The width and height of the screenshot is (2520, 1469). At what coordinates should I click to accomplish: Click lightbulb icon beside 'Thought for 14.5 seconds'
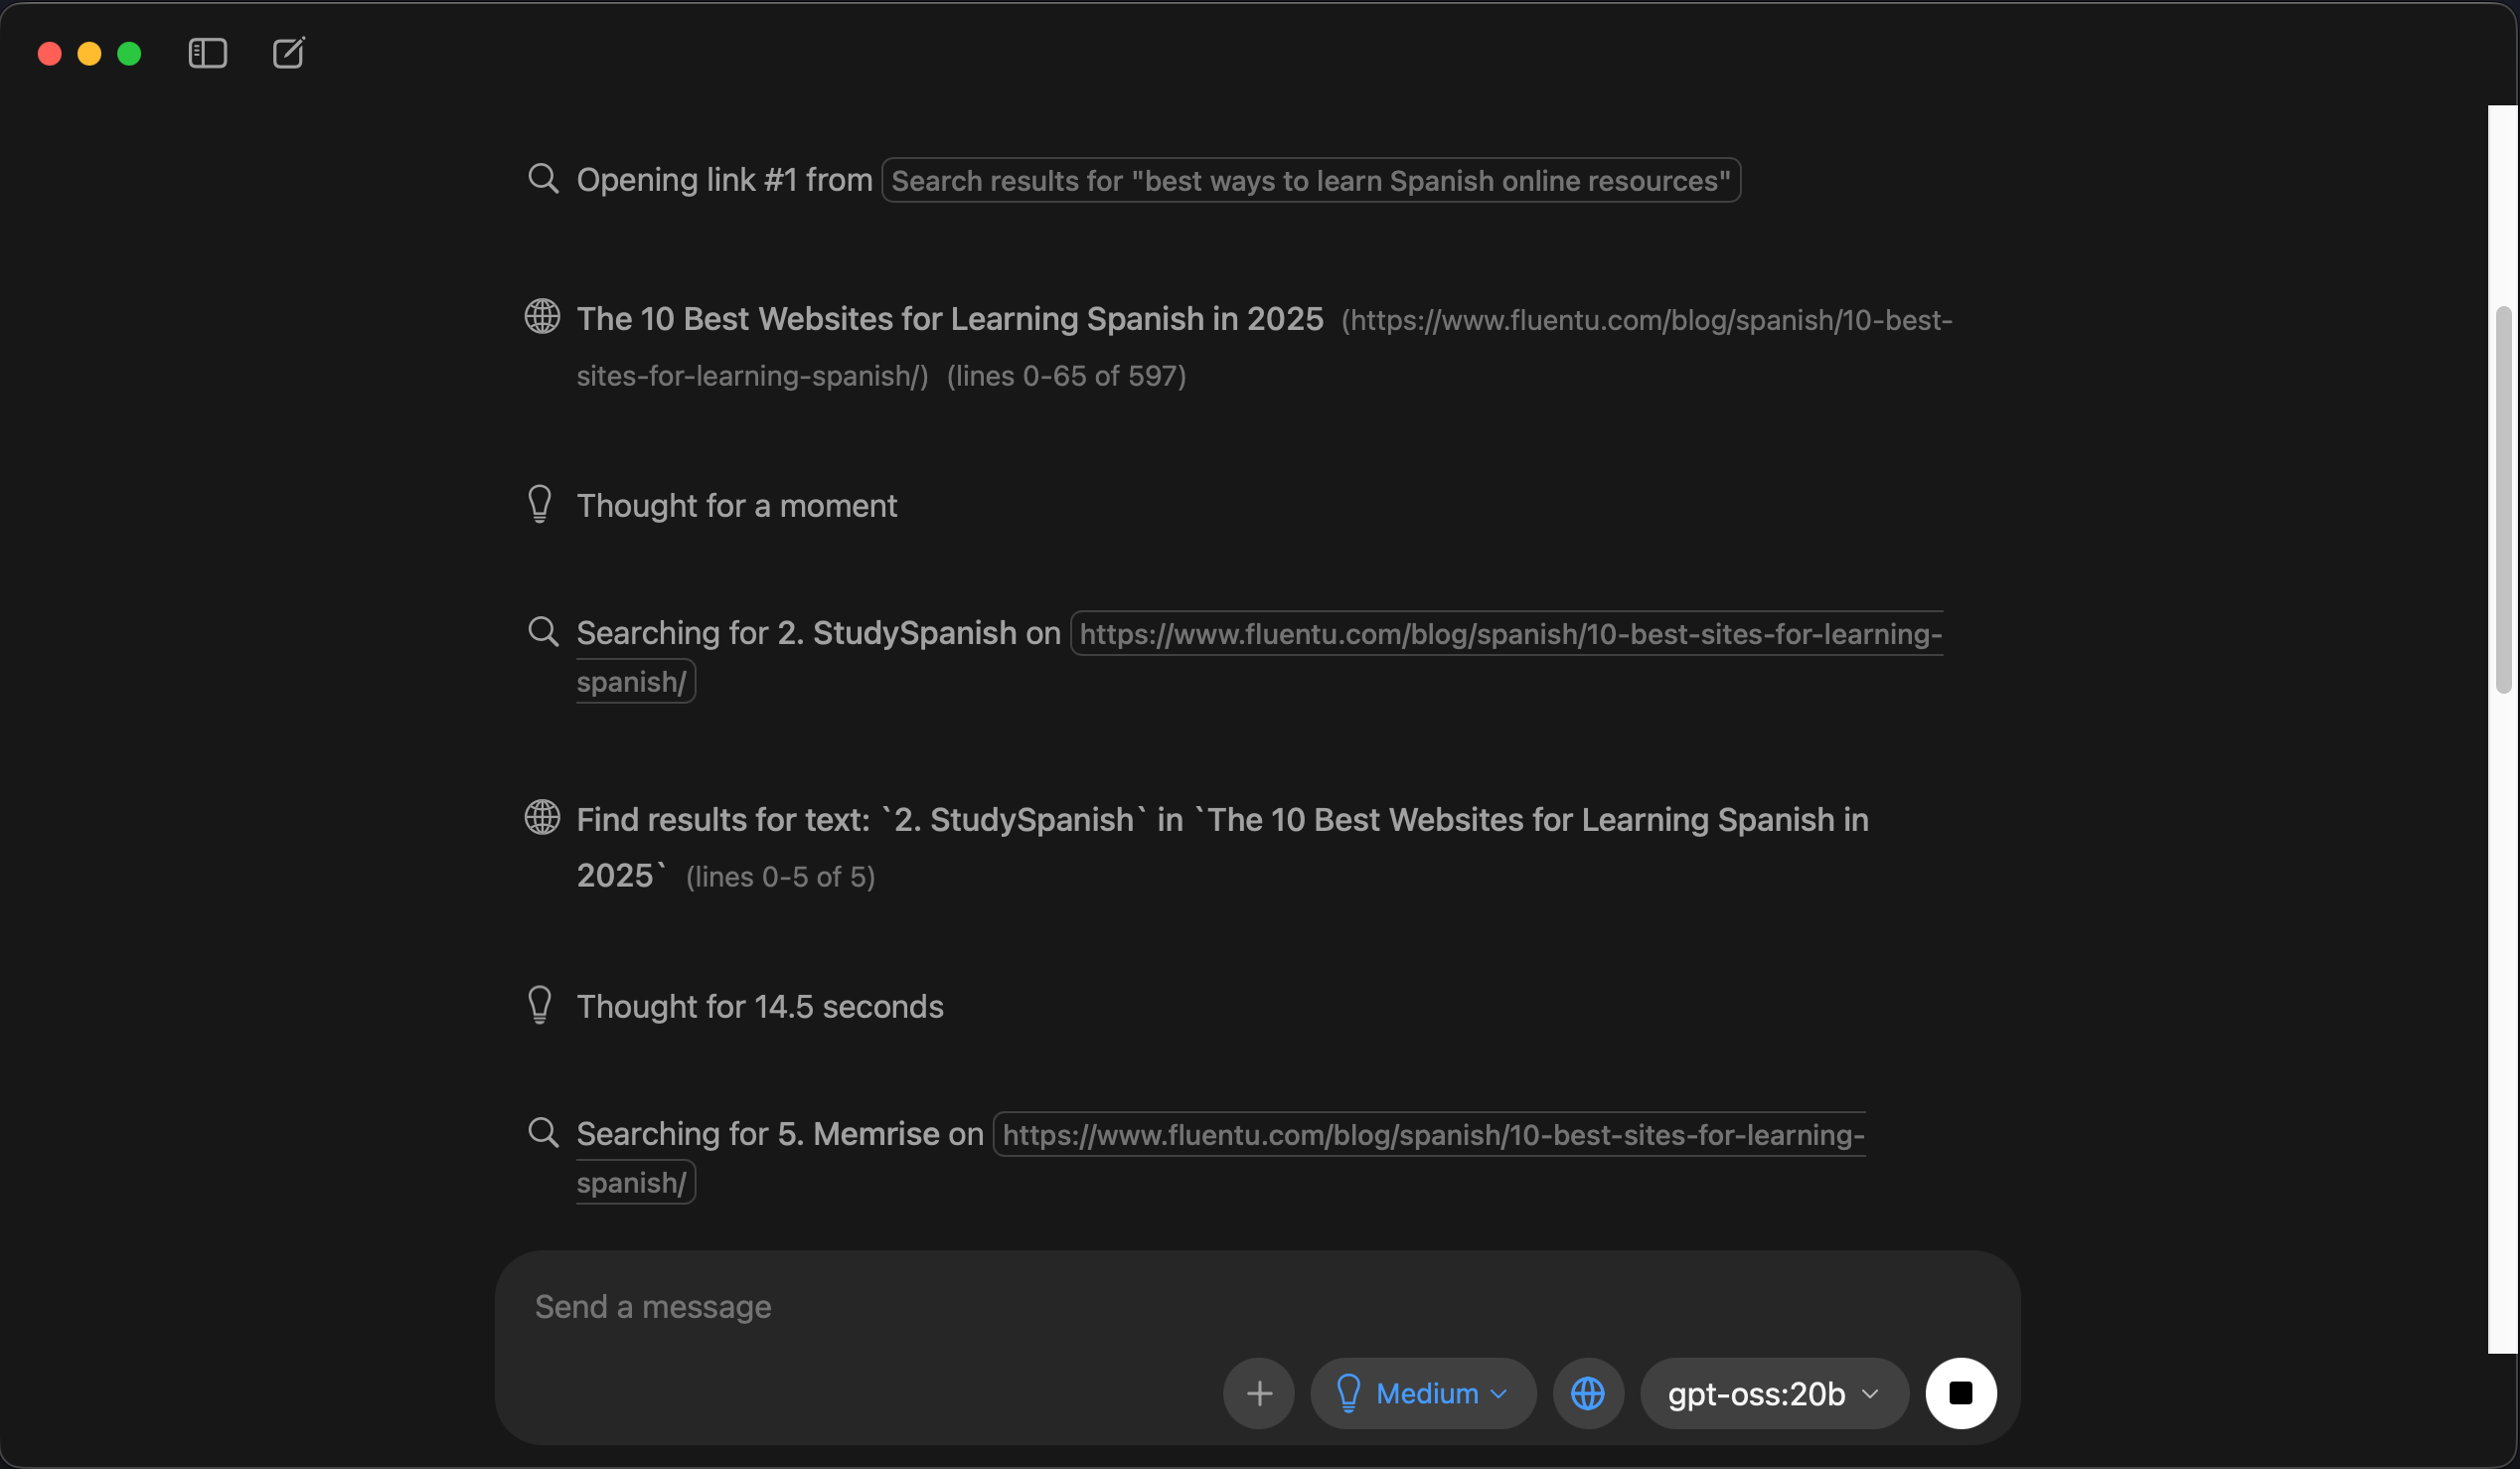tap(540, 1005)
